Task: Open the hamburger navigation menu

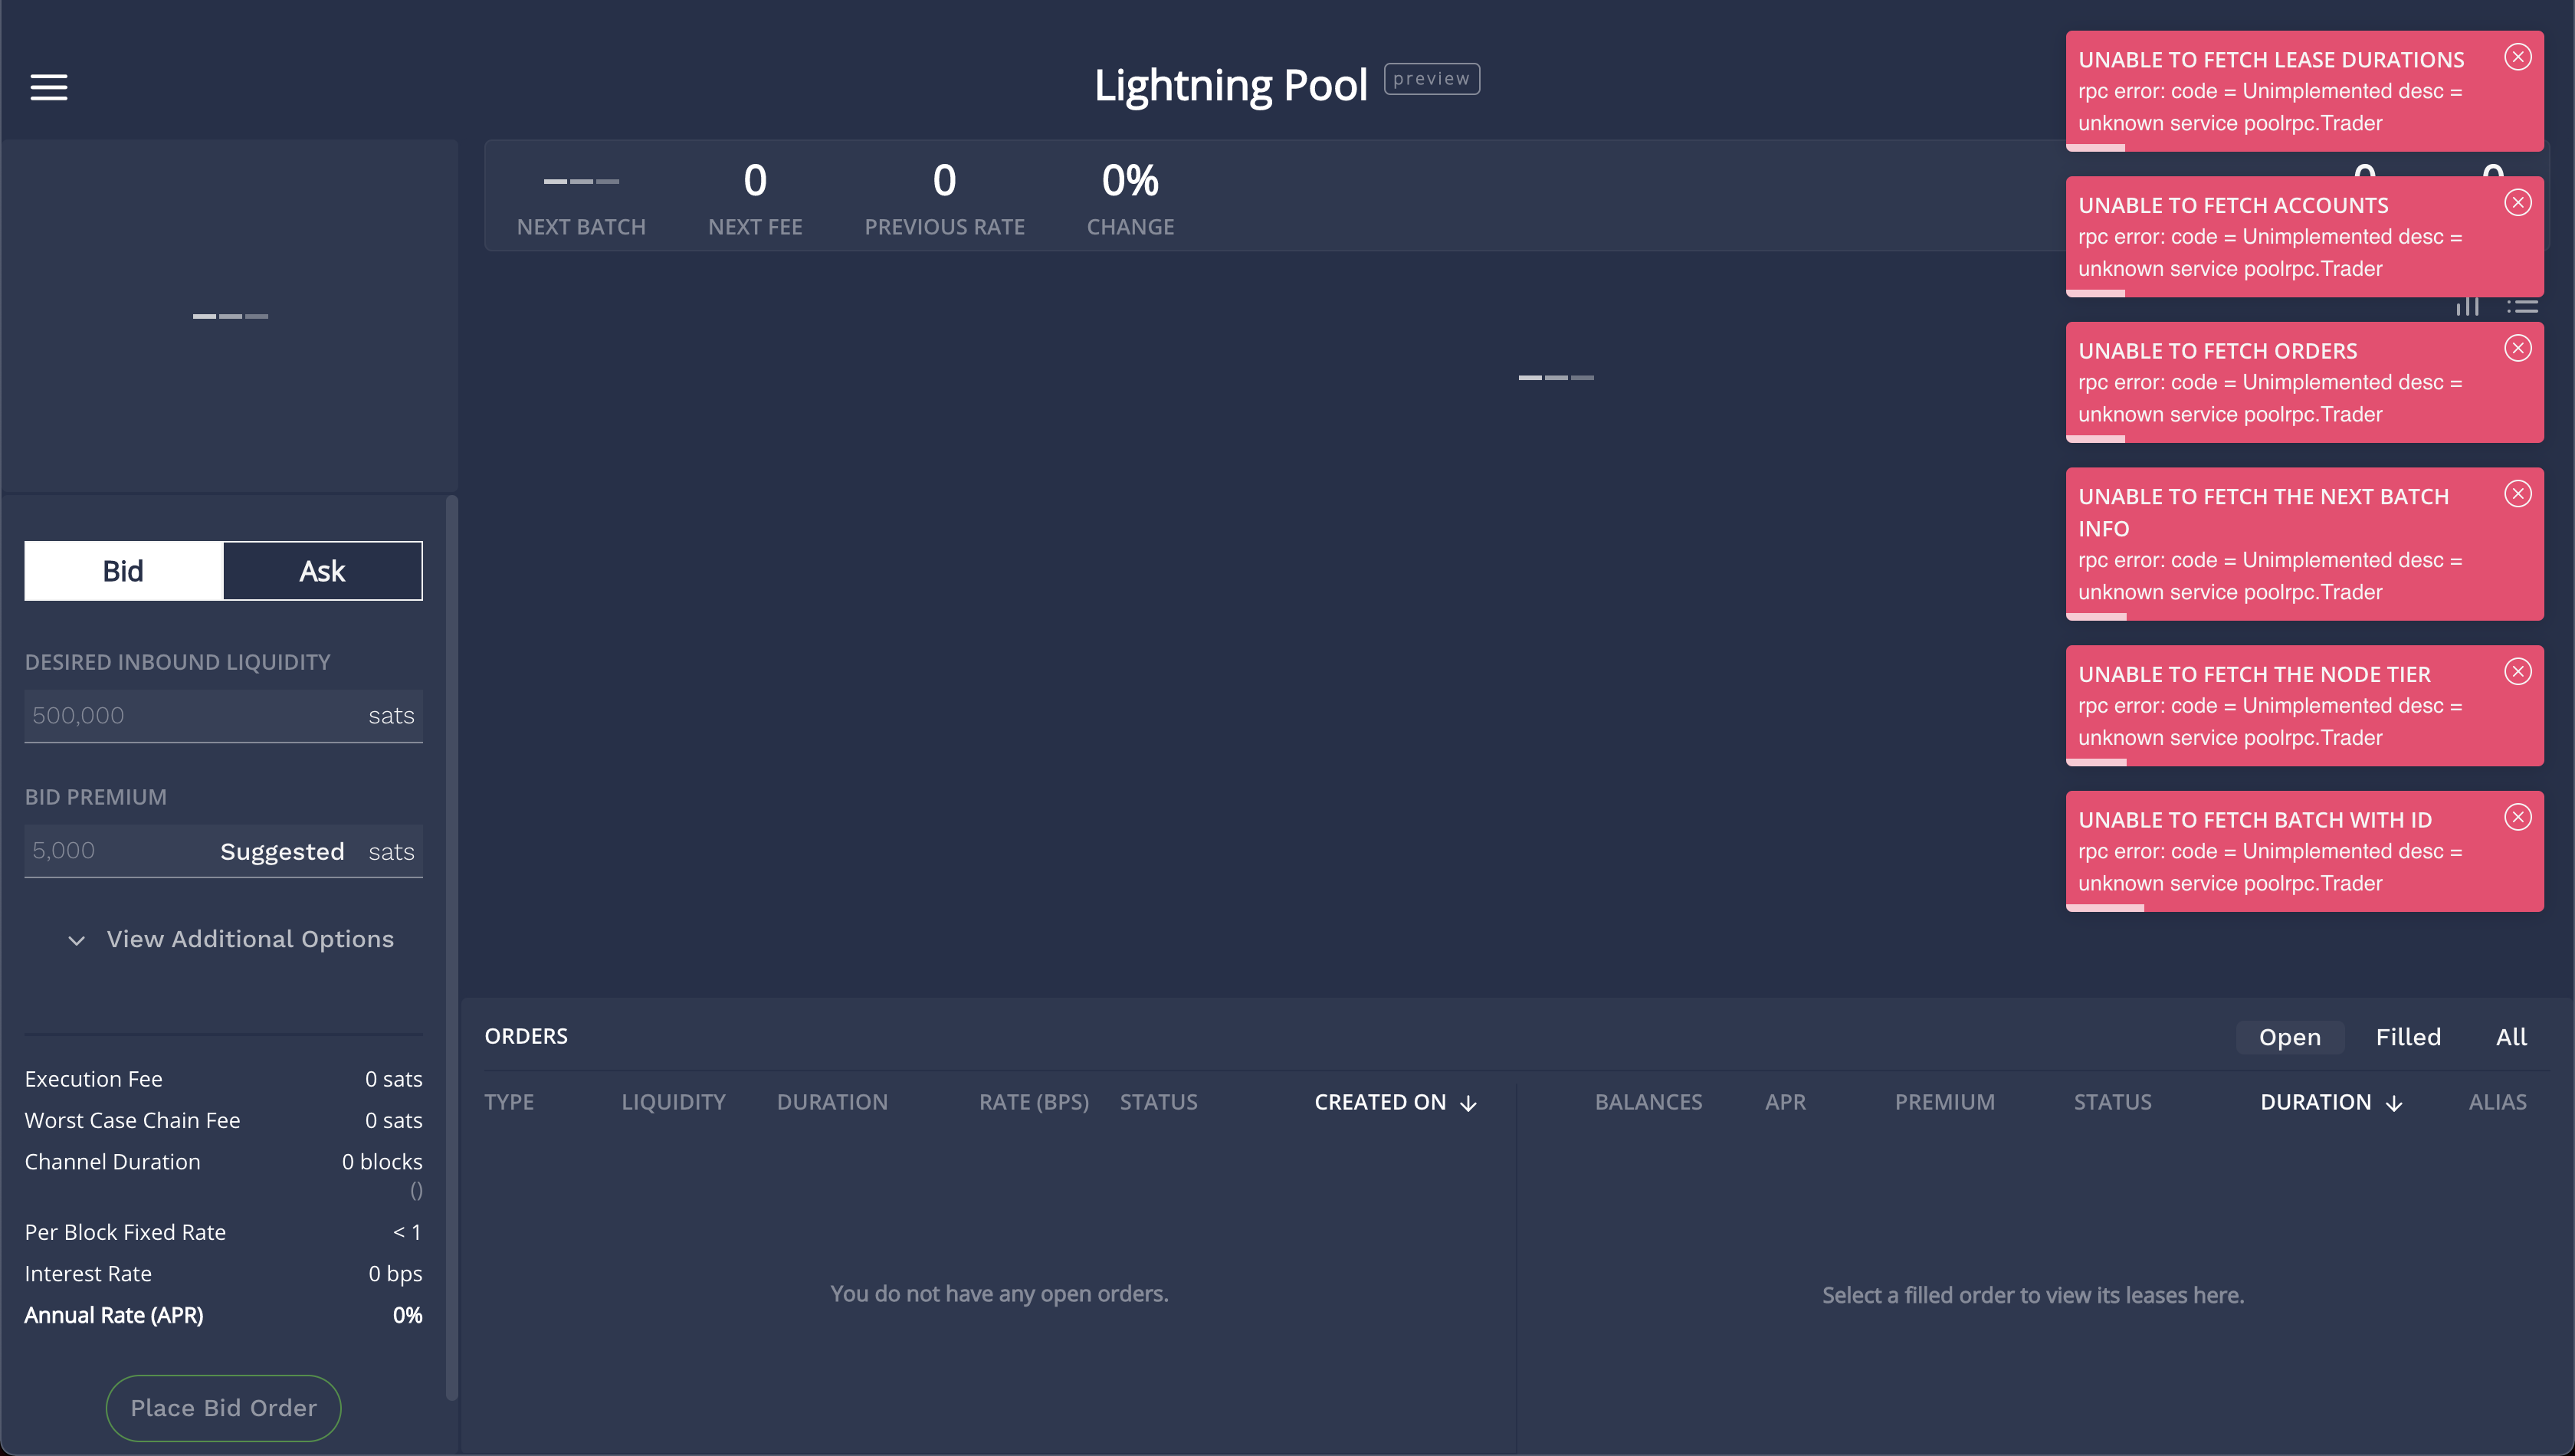Action: (49, 87)
